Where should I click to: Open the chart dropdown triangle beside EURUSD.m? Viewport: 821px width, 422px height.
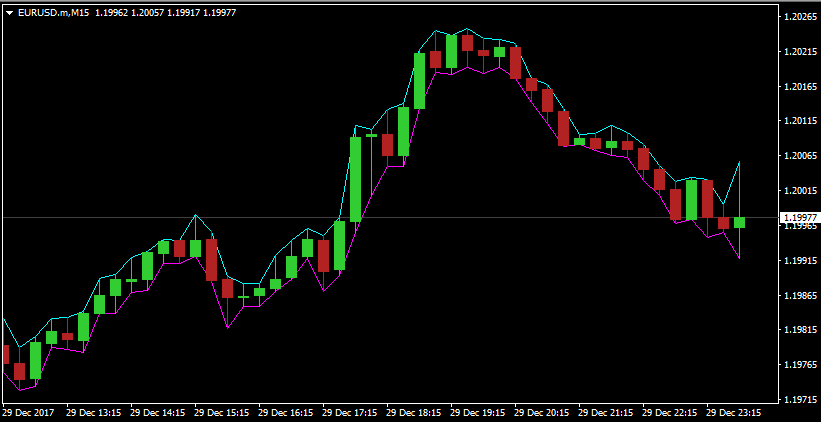pos(10,13)
